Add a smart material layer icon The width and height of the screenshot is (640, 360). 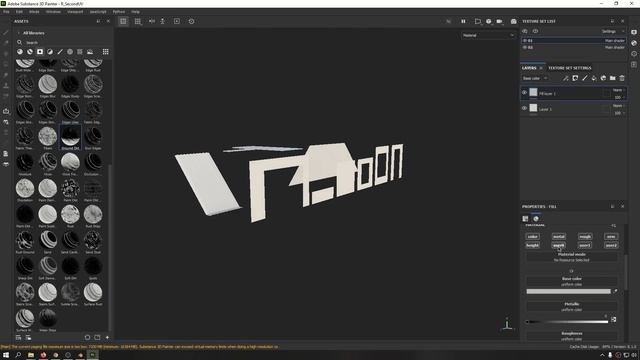[x=603, y=78]
